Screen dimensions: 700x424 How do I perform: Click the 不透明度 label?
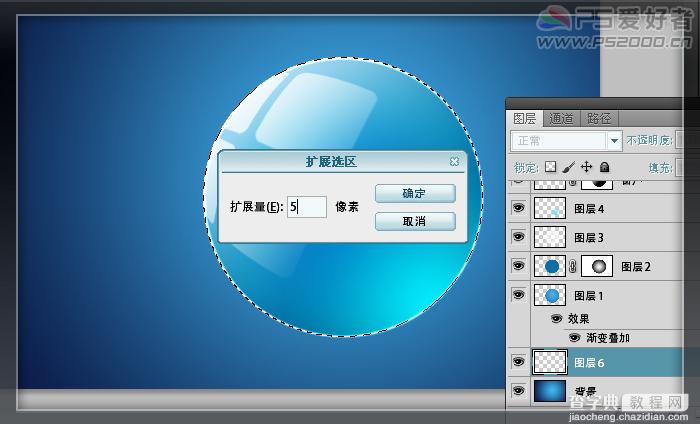[649, 141]
